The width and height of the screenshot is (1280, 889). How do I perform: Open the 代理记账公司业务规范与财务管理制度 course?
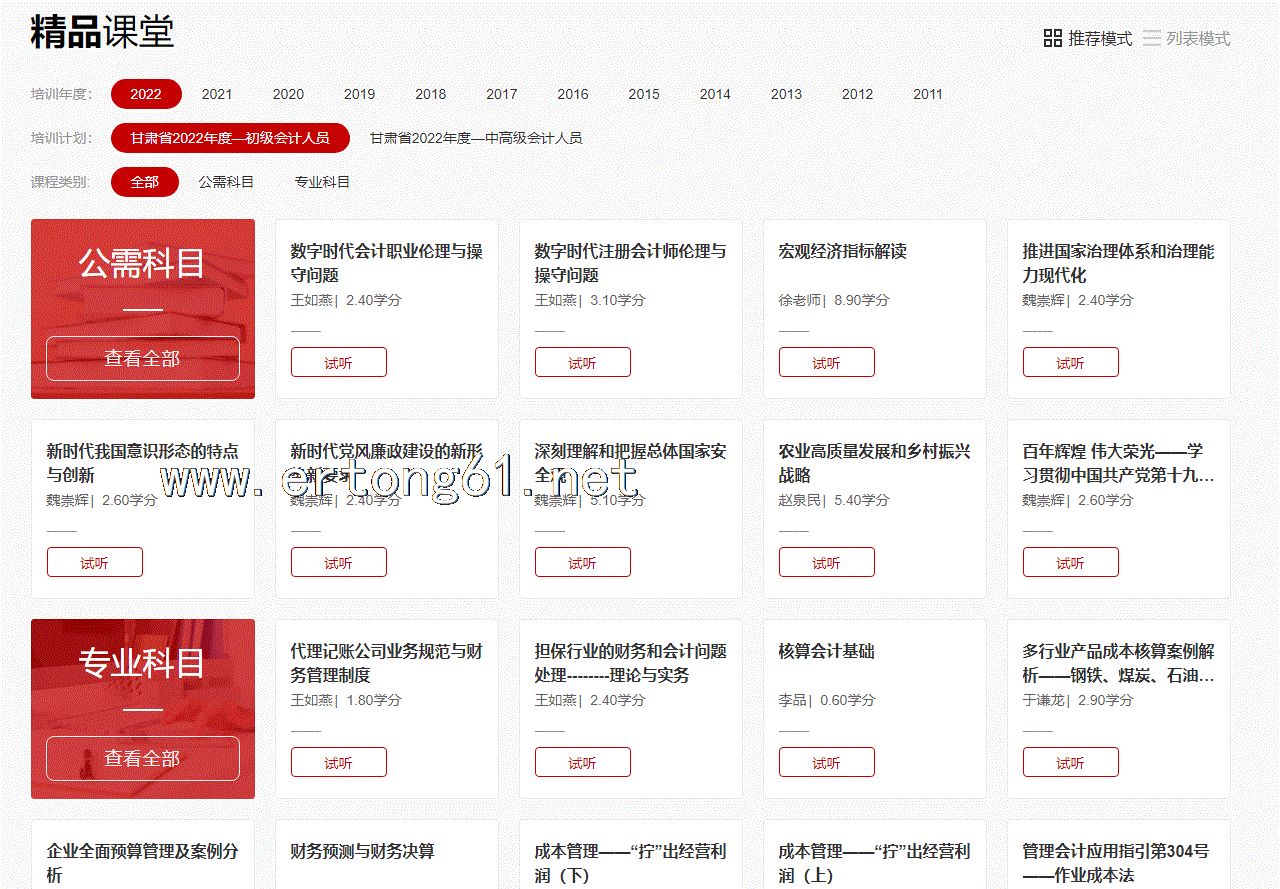pyautogui.click(x=386, y=663)
